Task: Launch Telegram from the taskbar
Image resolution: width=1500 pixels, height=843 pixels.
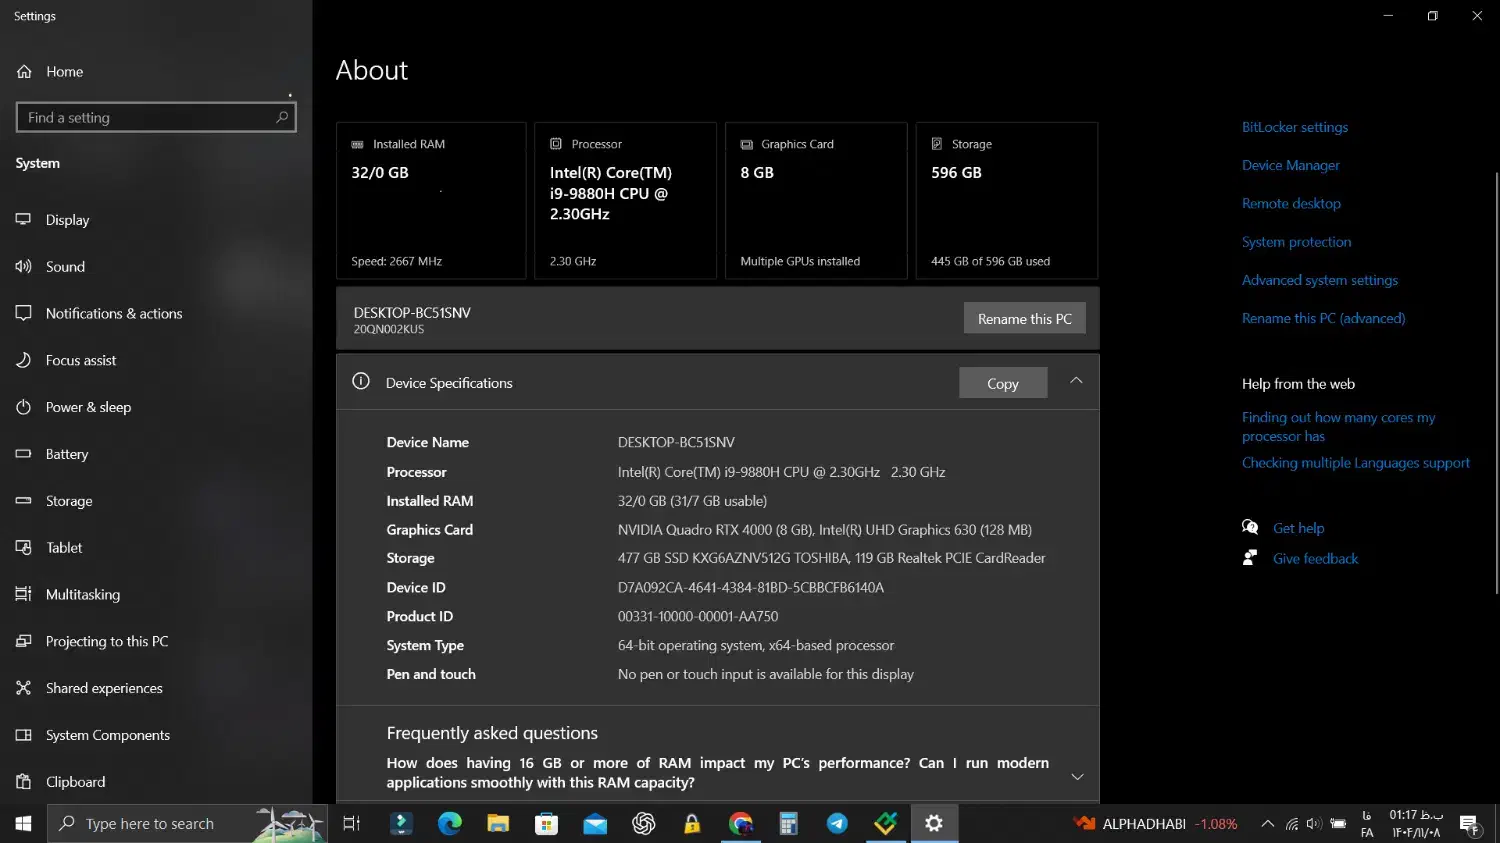Action: tap(837, 823)
